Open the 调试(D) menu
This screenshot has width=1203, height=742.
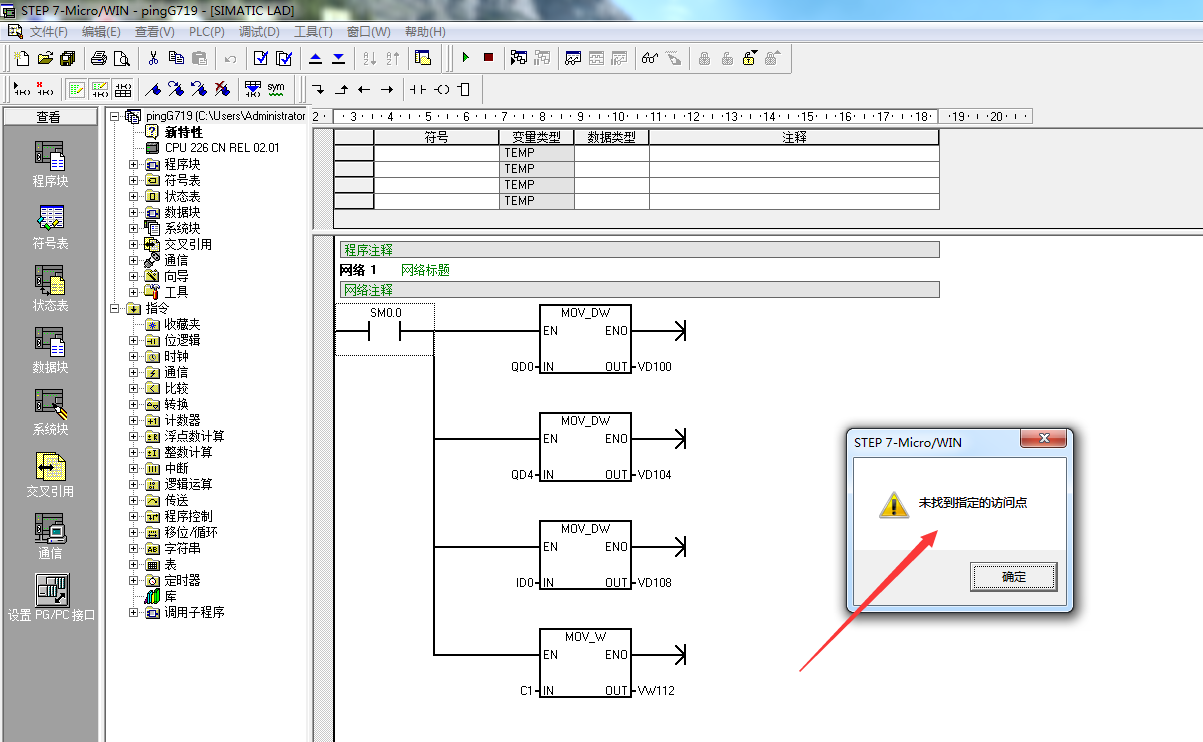[x=260, y=32]
